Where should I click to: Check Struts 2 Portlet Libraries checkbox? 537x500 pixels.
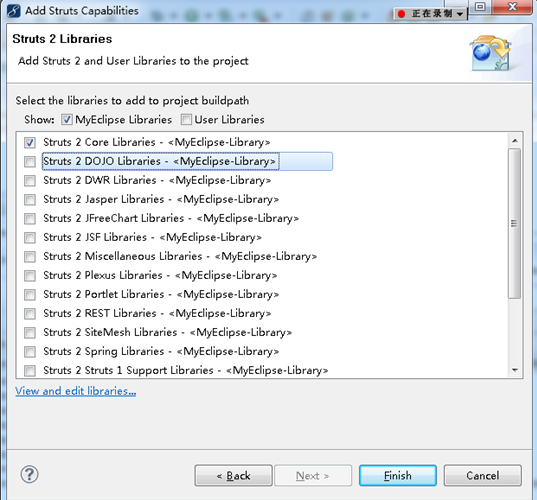[x=30, y=295]
